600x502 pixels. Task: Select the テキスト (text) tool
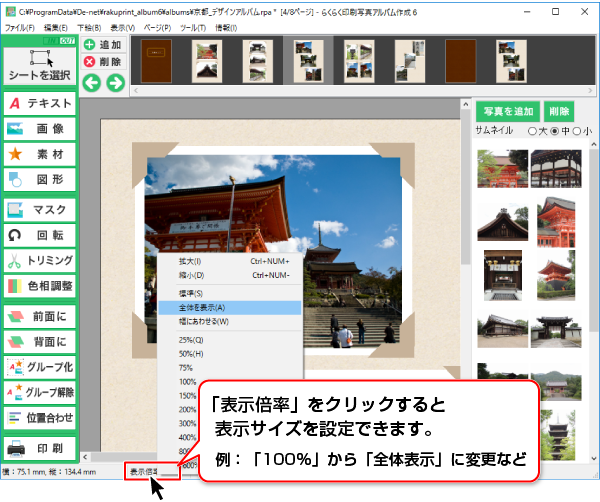[x=40, y=103]
